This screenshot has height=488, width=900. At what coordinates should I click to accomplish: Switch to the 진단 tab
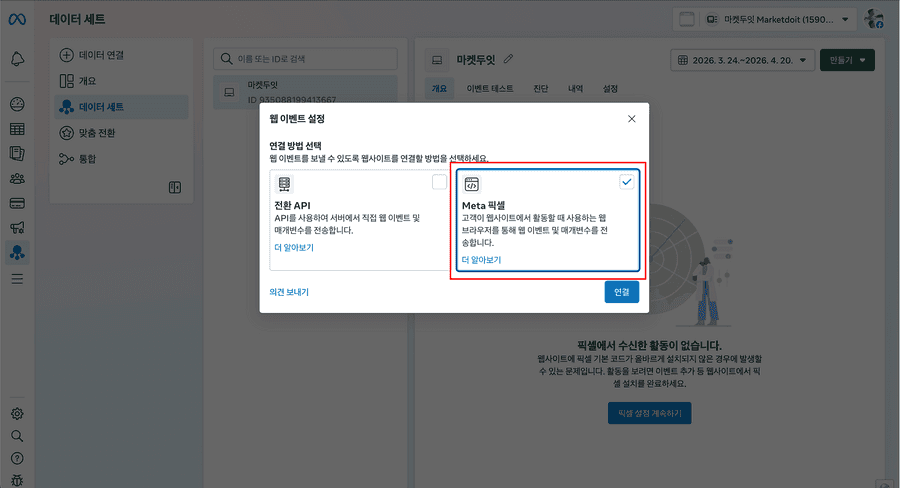(x=541, y=88)
